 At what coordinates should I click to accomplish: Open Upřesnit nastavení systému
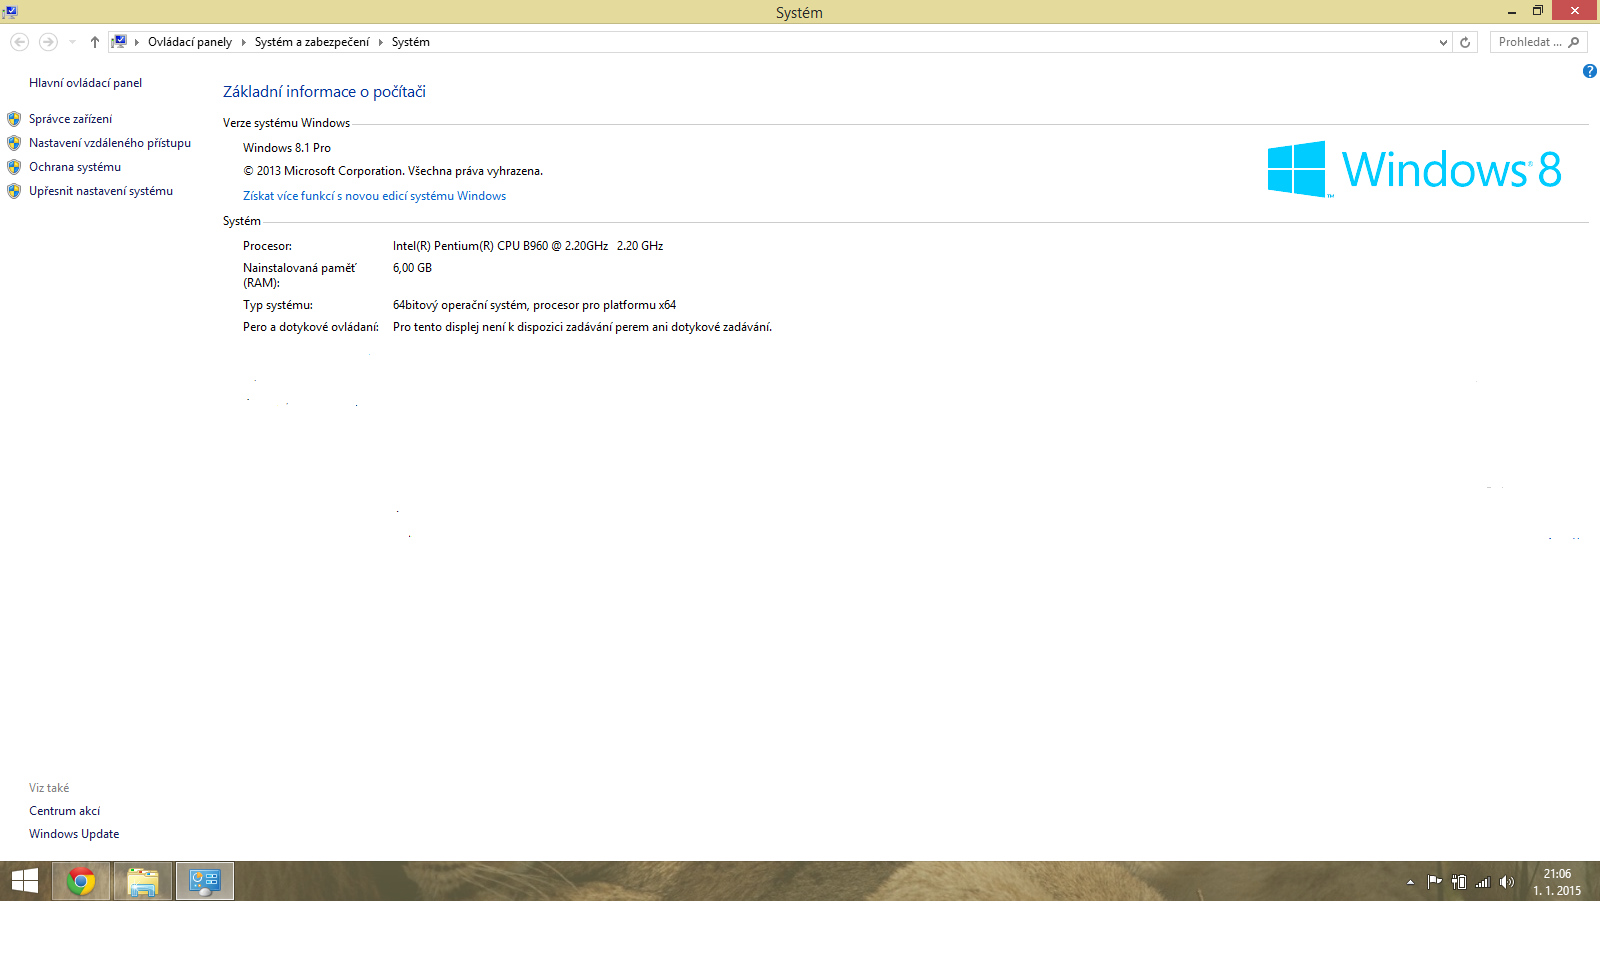pos(101,191)
